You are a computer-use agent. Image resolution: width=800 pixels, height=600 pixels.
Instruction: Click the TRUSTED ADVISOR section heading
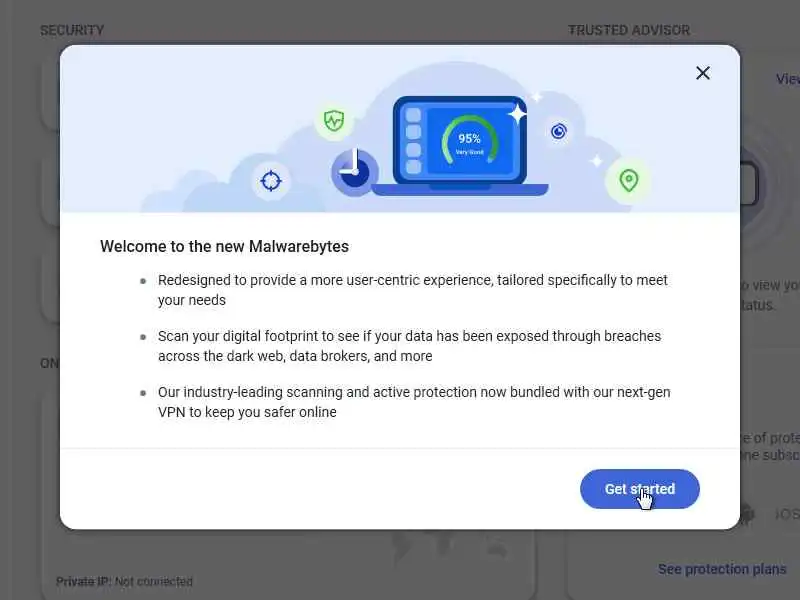(629, 30)
